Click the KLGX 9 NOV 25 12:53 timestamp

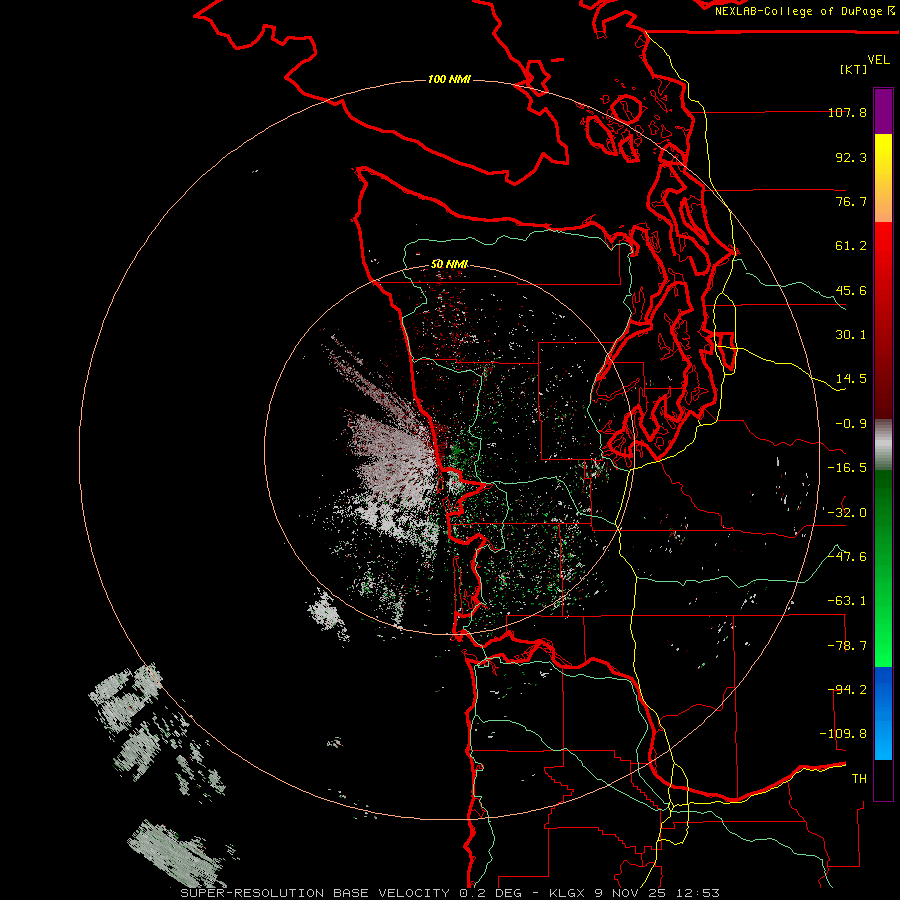(634, 893)
